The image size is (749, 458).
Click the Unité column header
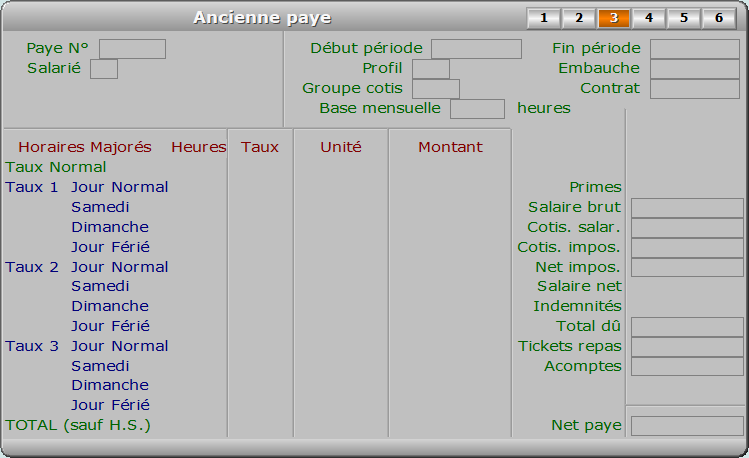point(341,147)
